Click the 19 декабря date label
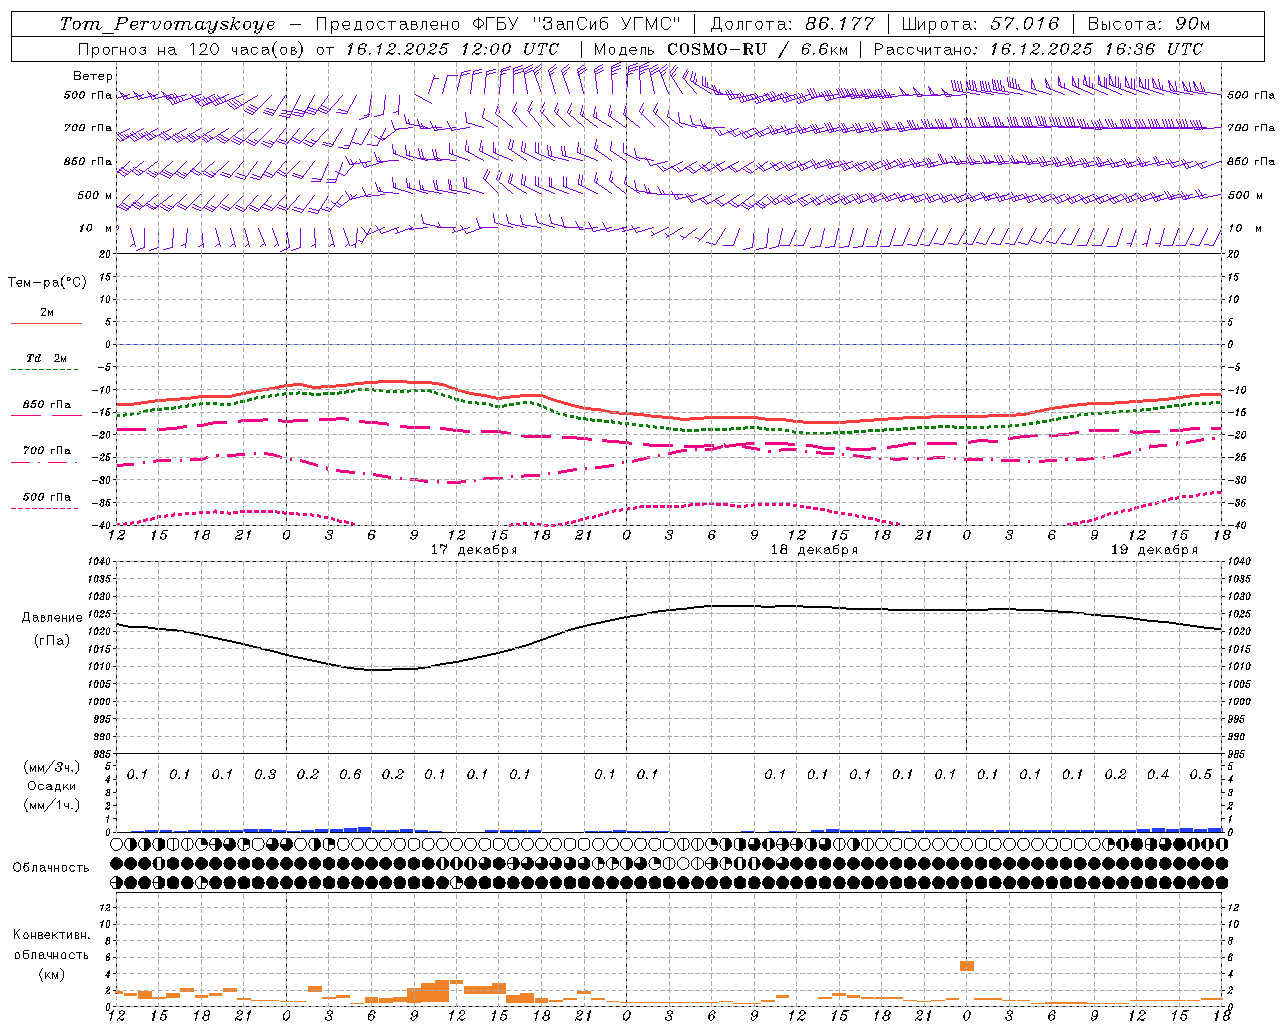 click(x=1154, y=550)
